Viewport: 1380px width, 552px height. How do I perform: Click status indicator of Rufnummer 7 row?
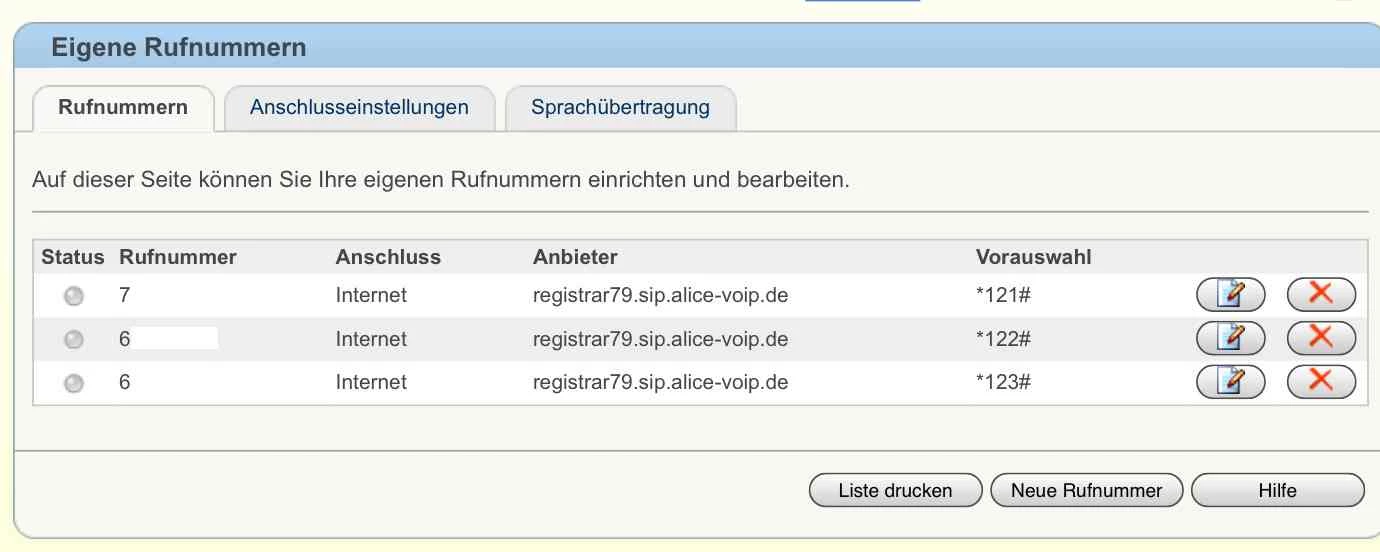(x=73, y=296)
